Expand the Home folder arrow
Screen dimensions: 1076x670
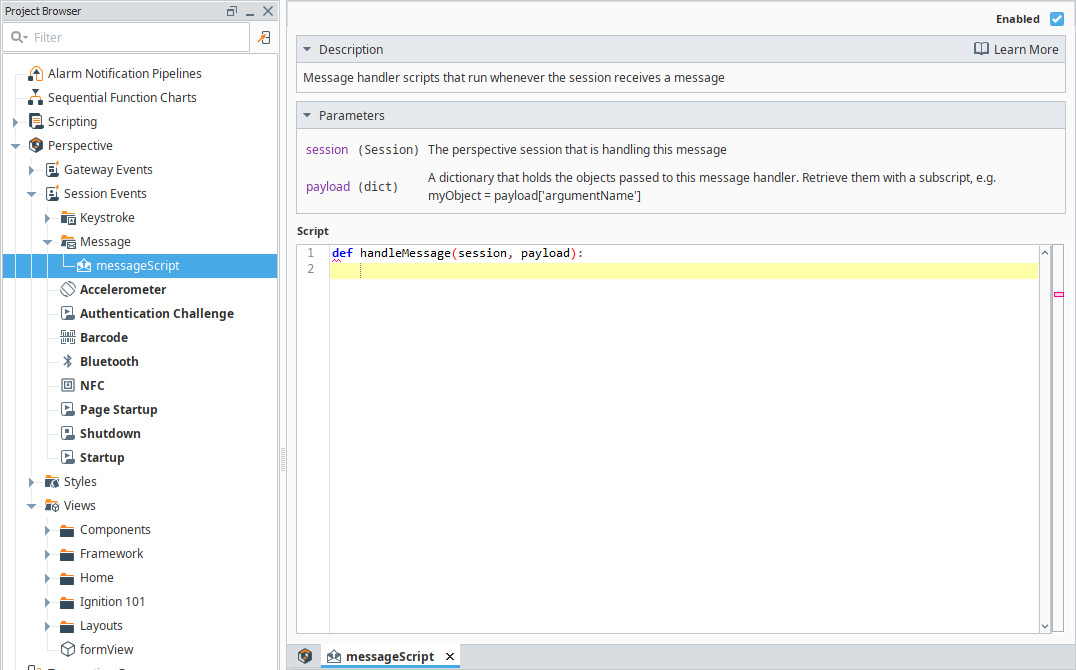(47, 579)
